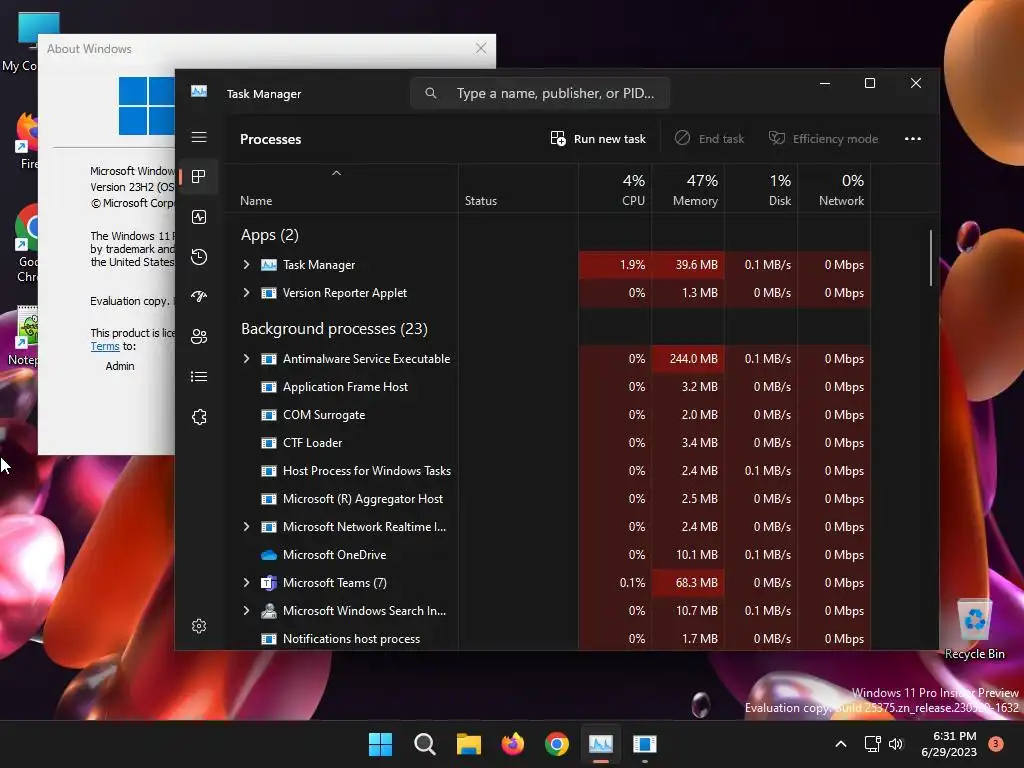Sort by the Status column header
This screenshot has height=768, width=1024.
[519, 188]
